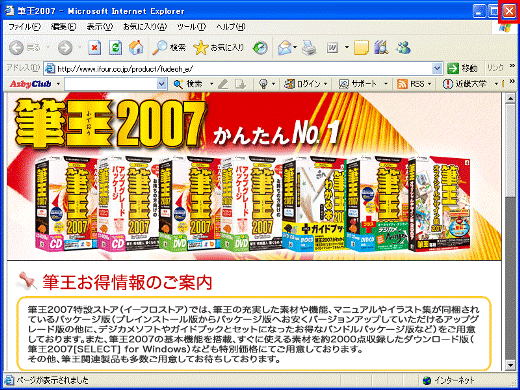
Task: Expand AsbyClub toolbar chevron overflow
Action: (512, 82)
